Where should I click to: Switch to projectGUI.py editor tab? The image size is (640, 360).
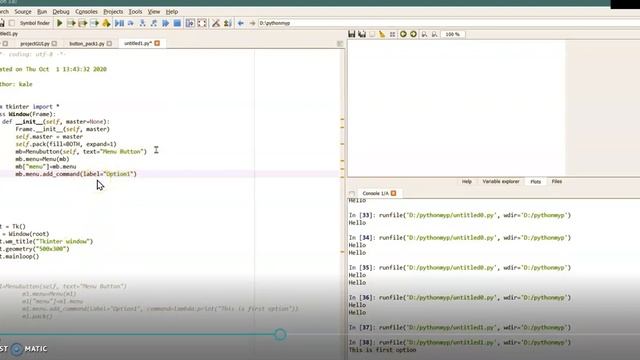click(35, 43)
